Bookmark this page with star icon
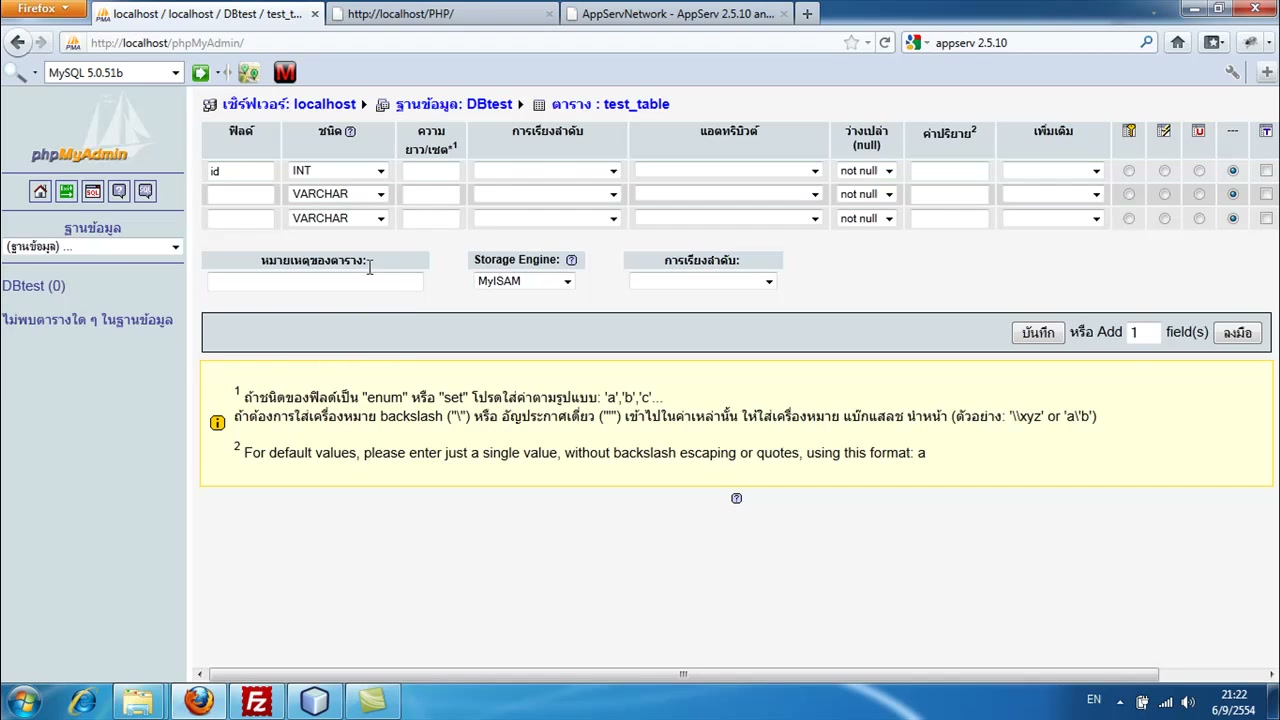 coord(851,43)
